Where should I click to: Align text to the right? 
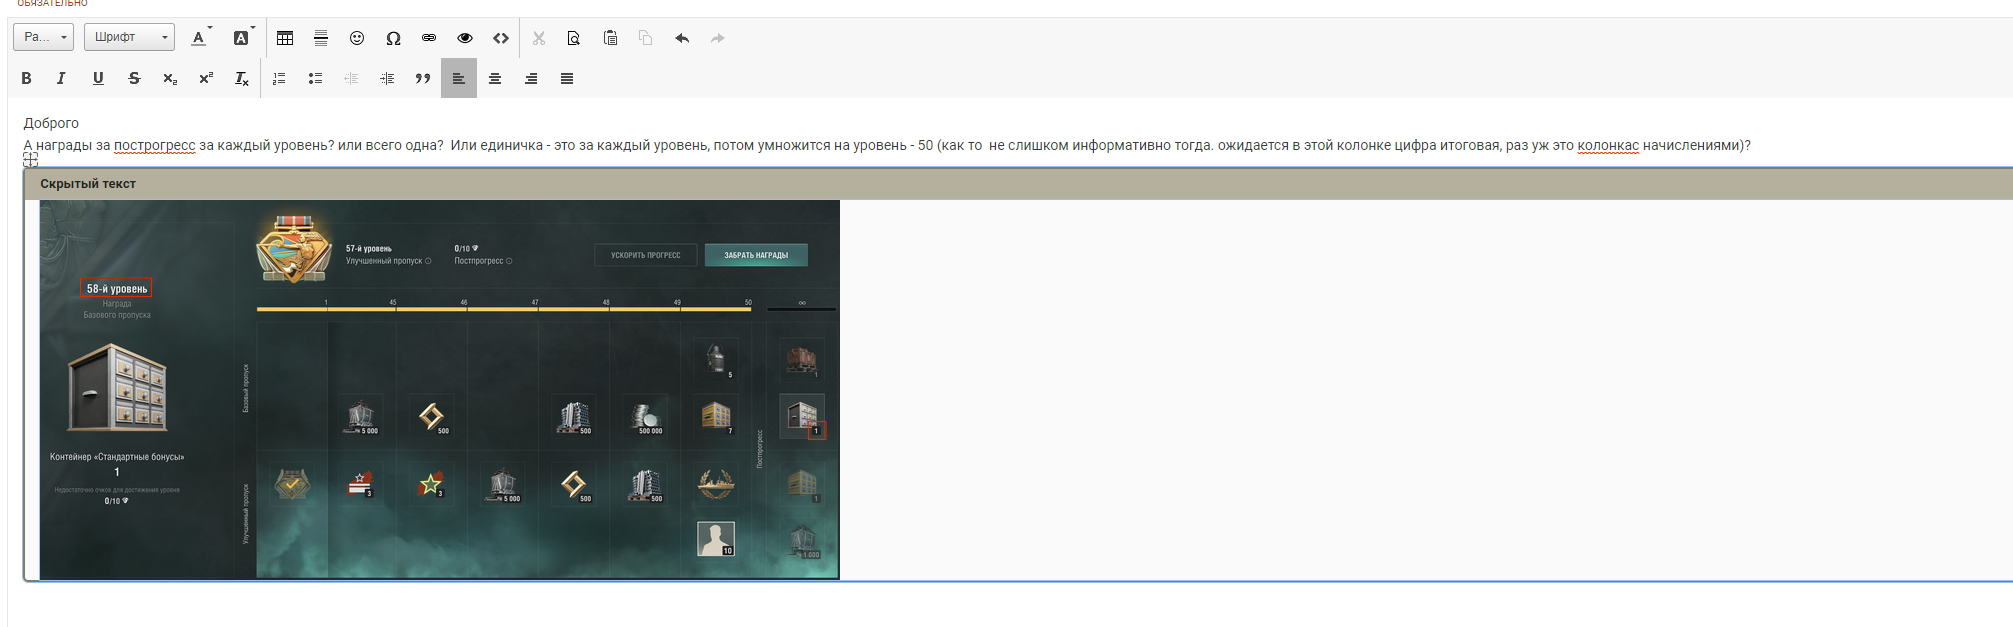click(531, 78)
